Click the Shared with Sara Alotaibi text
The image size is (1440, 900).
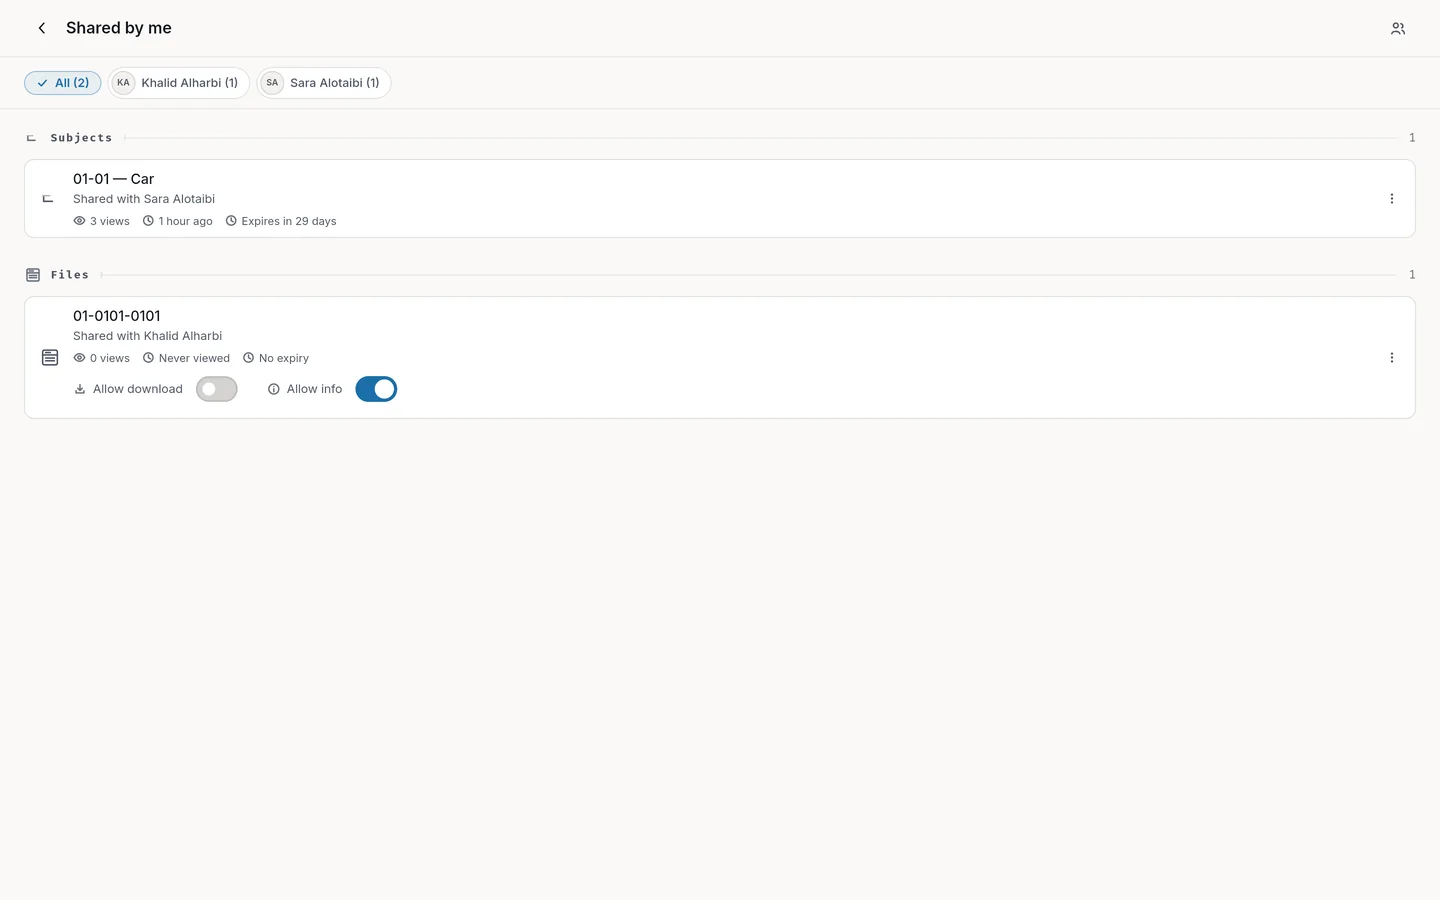click(144, 199)
